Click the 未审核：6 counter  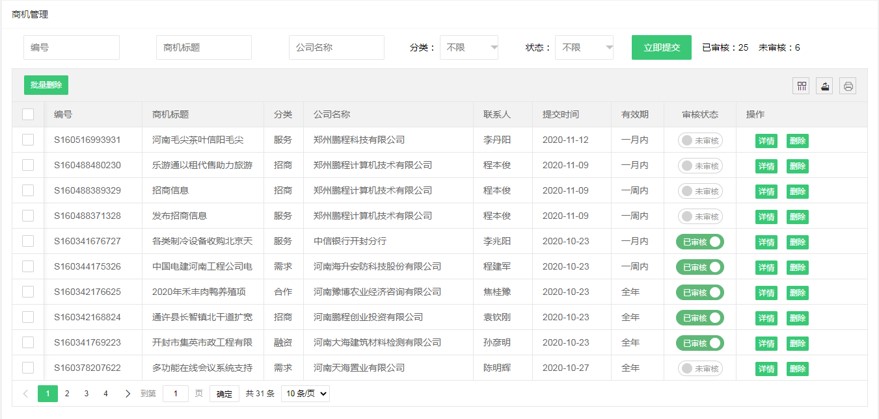[x=779, y=48]
